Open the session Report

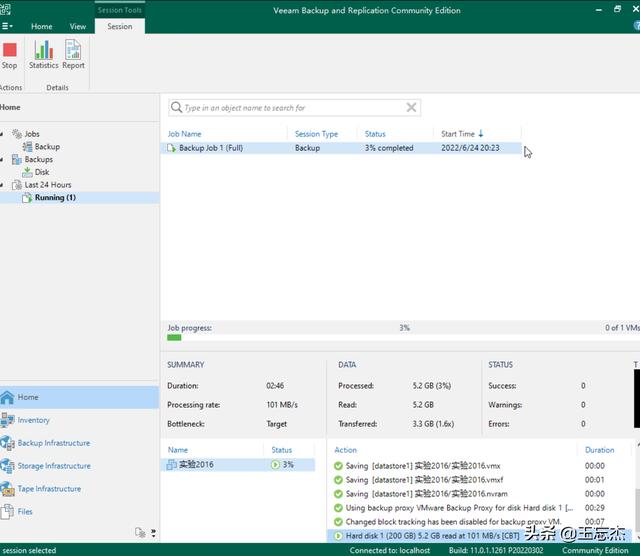[73, 55]
